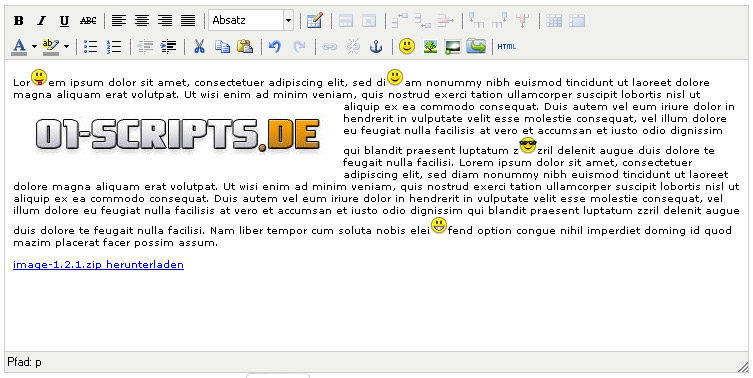Undo the last change
Viewport: 753px width, 378px height.
[275, 47]
